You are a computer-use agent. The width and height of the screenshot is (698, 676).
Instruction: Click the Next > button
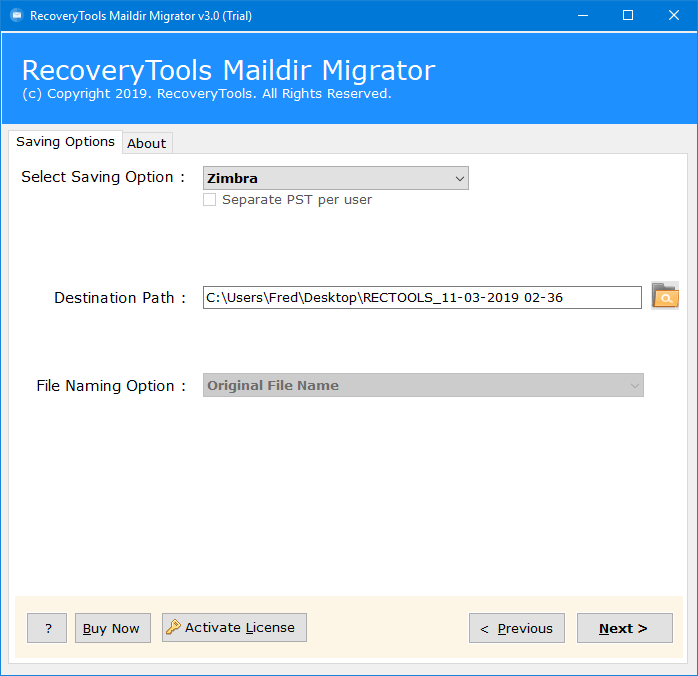click(625, 628)
